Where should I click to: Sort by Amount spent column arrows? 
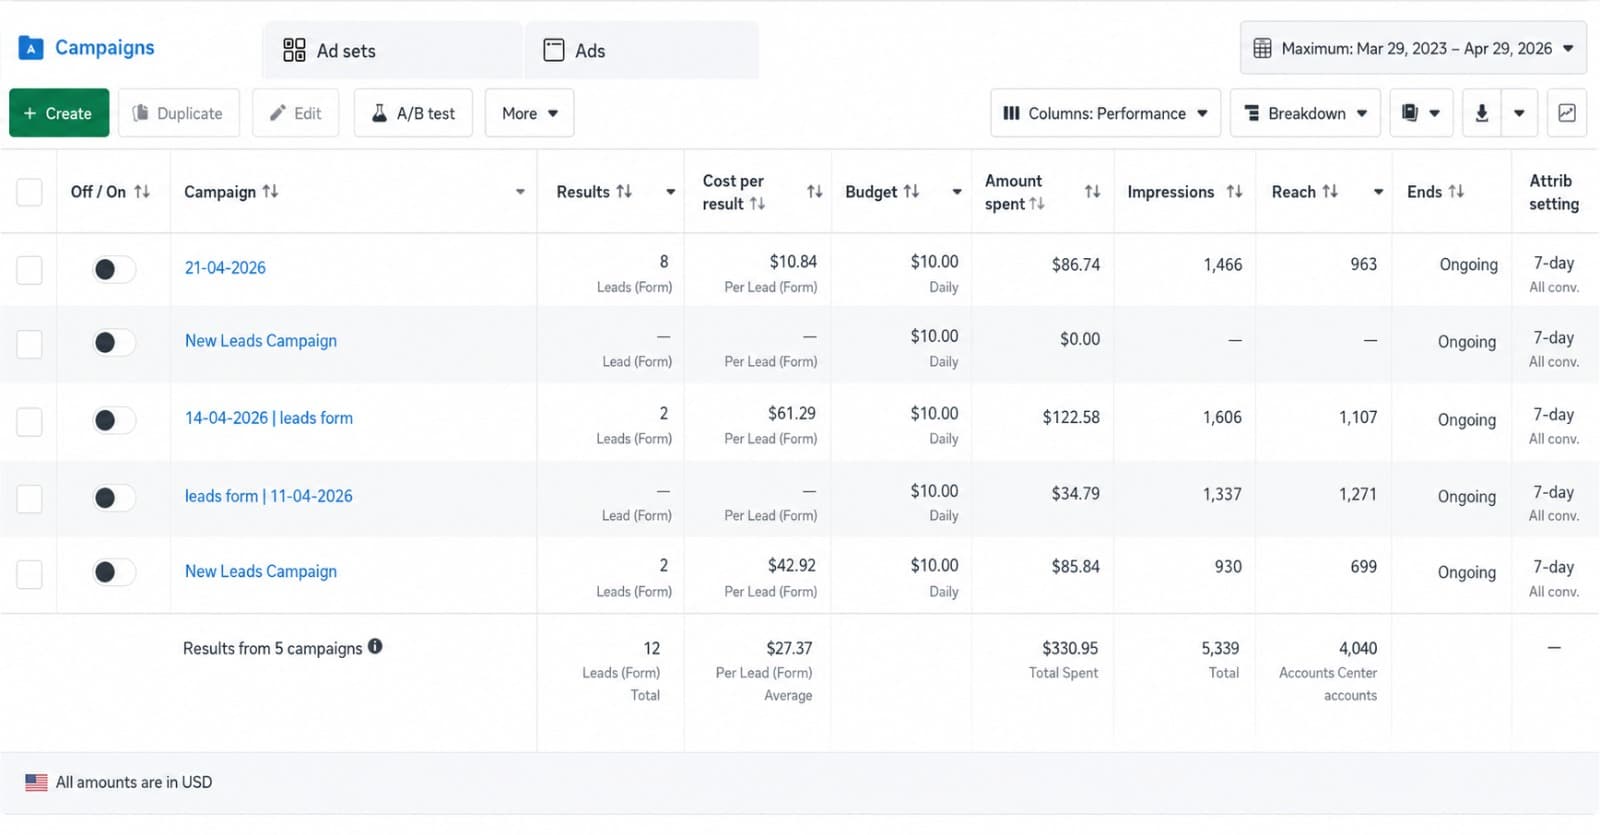coord(1092,191)
